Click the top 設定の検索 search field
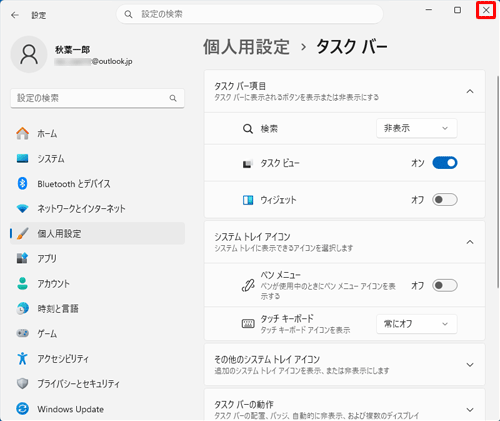The image size is (500, 421). [x=250, y=14]
